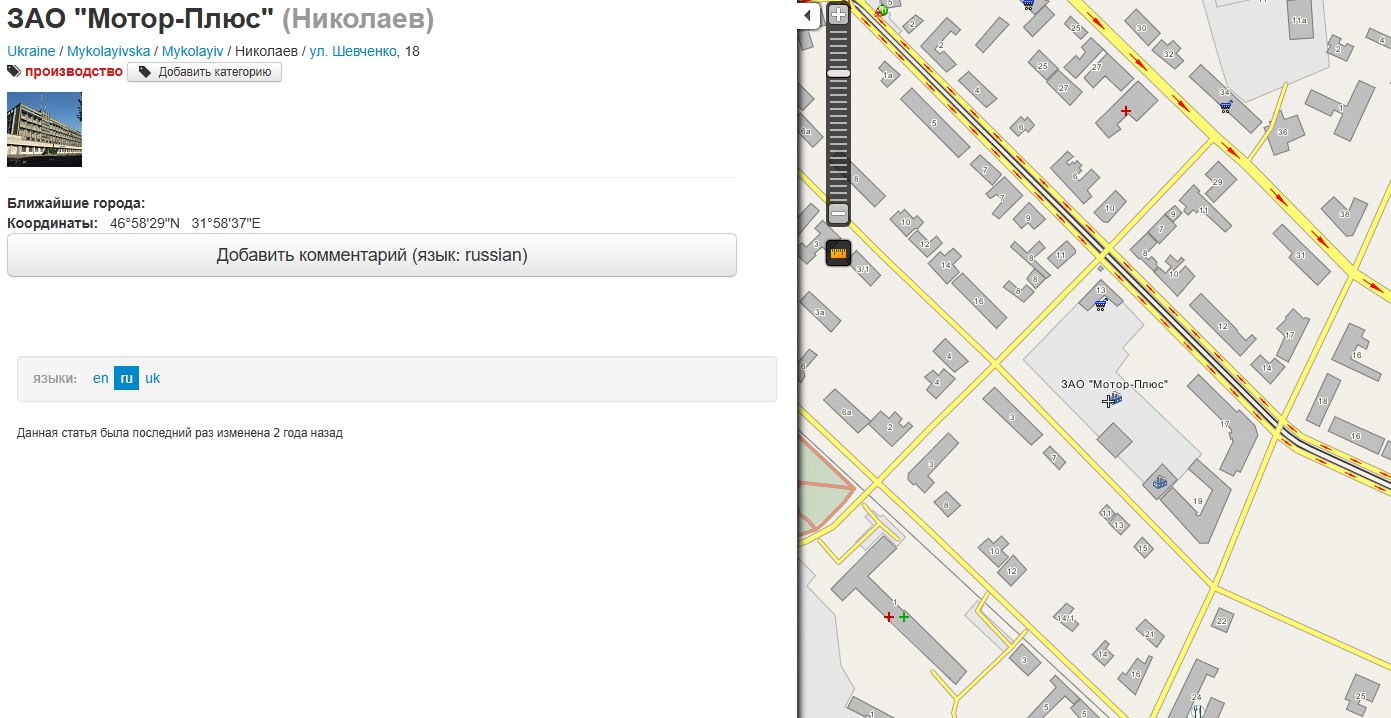Zoom out the map with the minus button
Viewport: 1391px width, 718px height.
[838, 213]
